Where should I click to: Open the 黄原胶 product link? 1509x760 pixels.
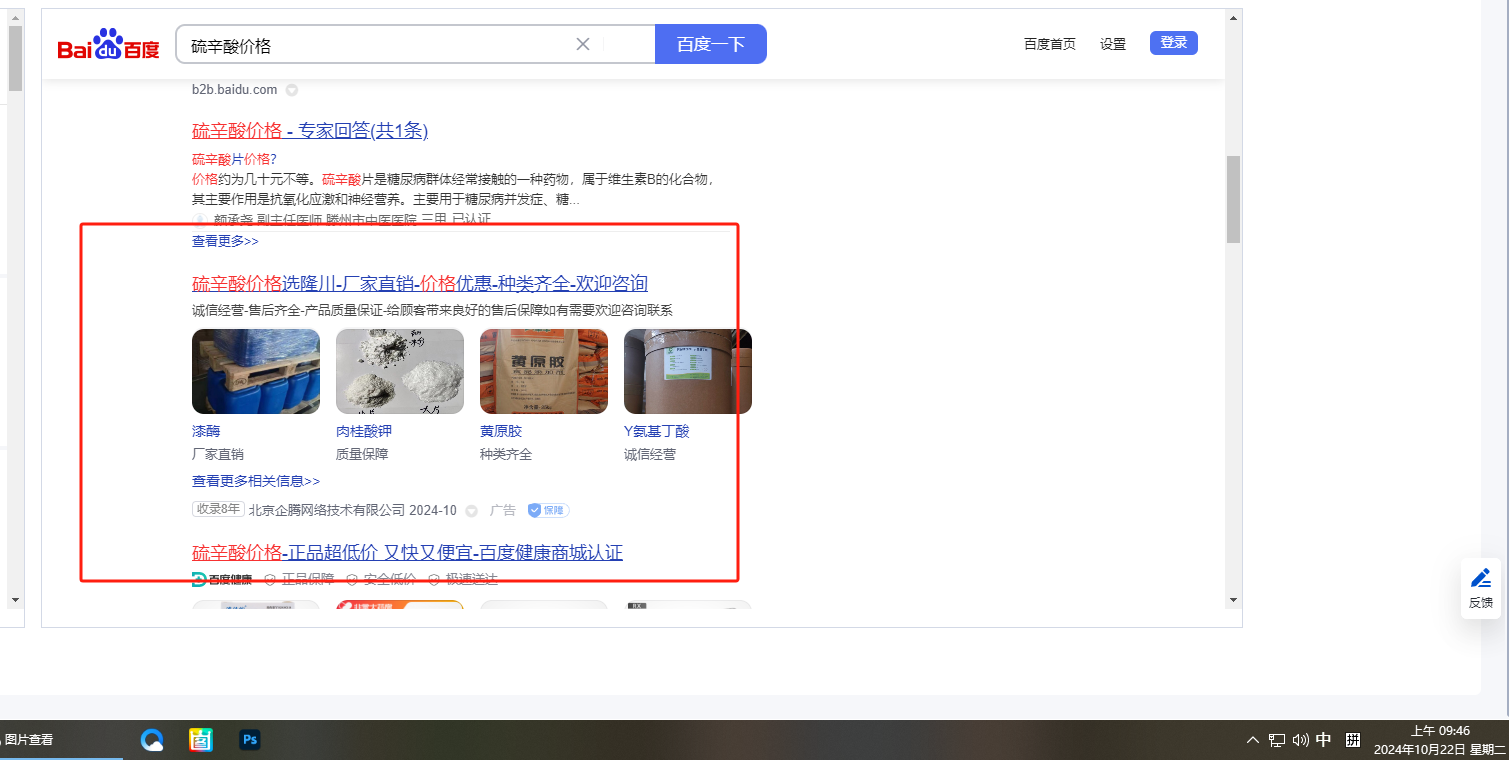pos(501,431)
